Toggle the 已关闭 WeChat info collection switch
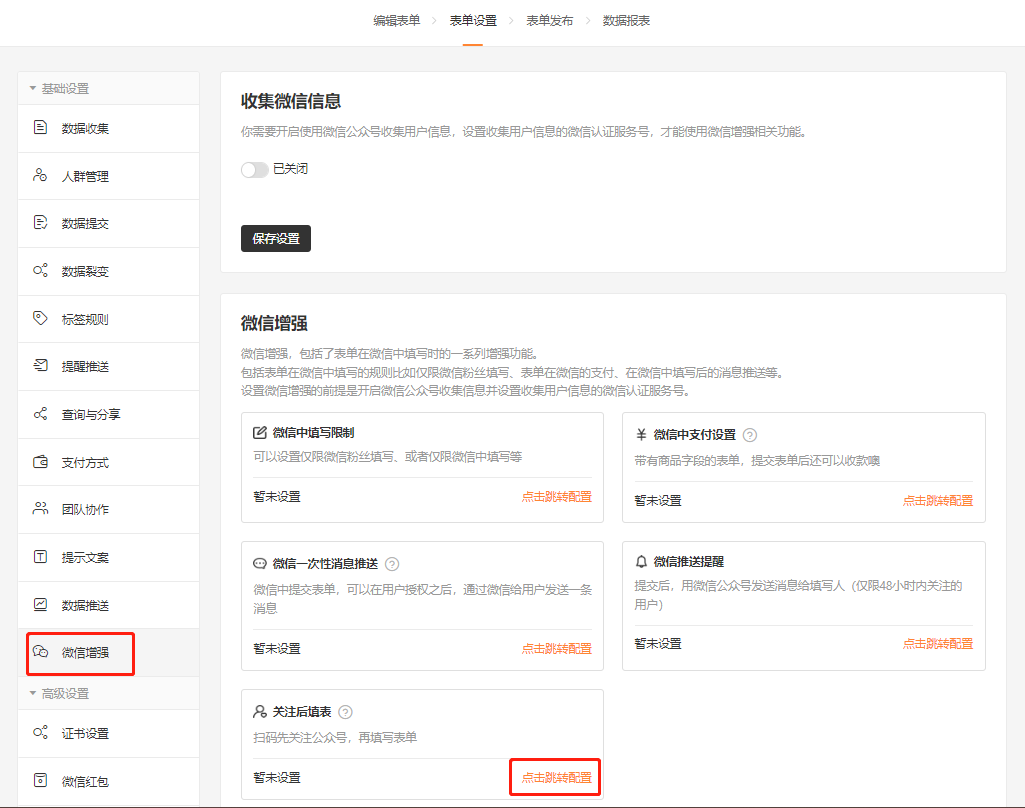 pos(255,170)
